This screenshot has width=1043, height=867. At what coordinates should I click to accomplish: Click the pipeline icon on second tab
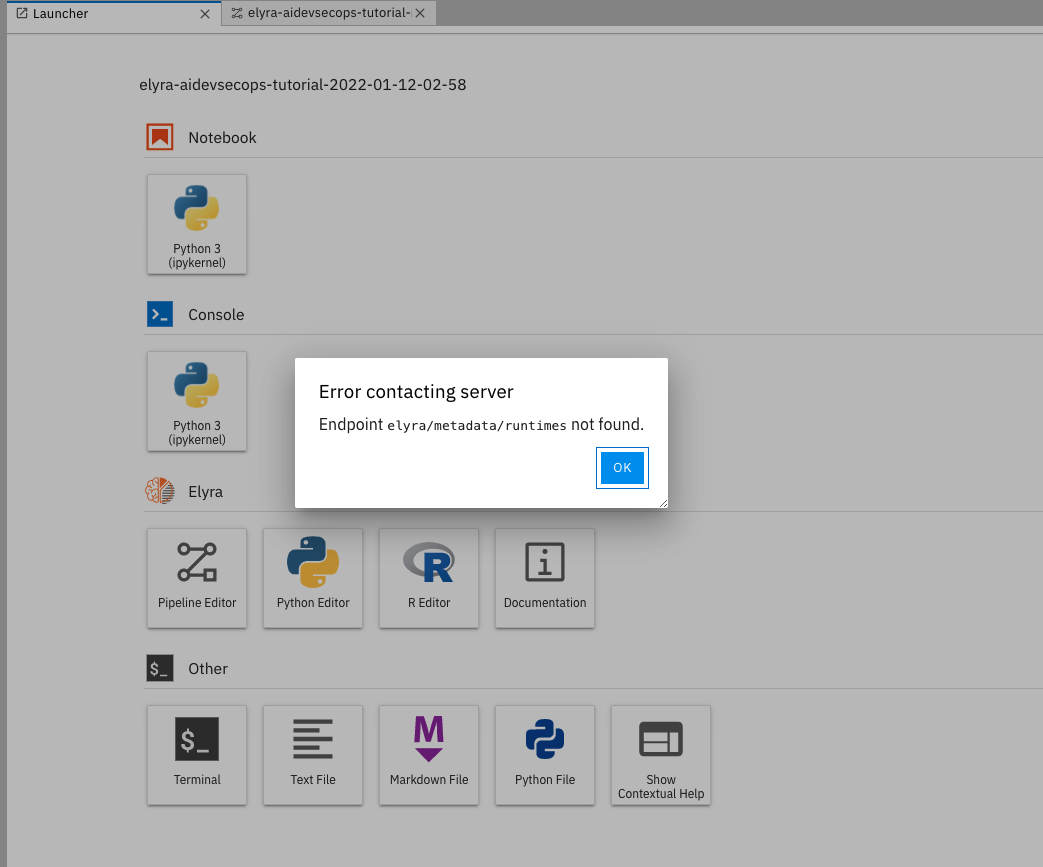pos(237,13)
